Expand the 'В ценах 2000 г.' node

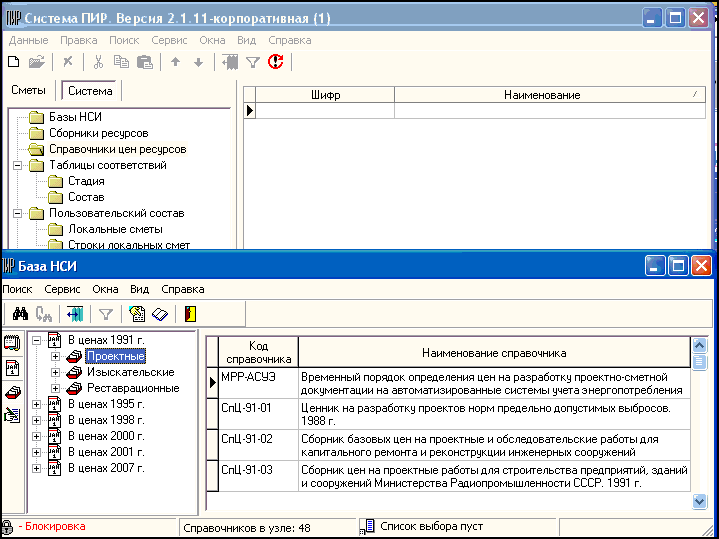(38, 436)
